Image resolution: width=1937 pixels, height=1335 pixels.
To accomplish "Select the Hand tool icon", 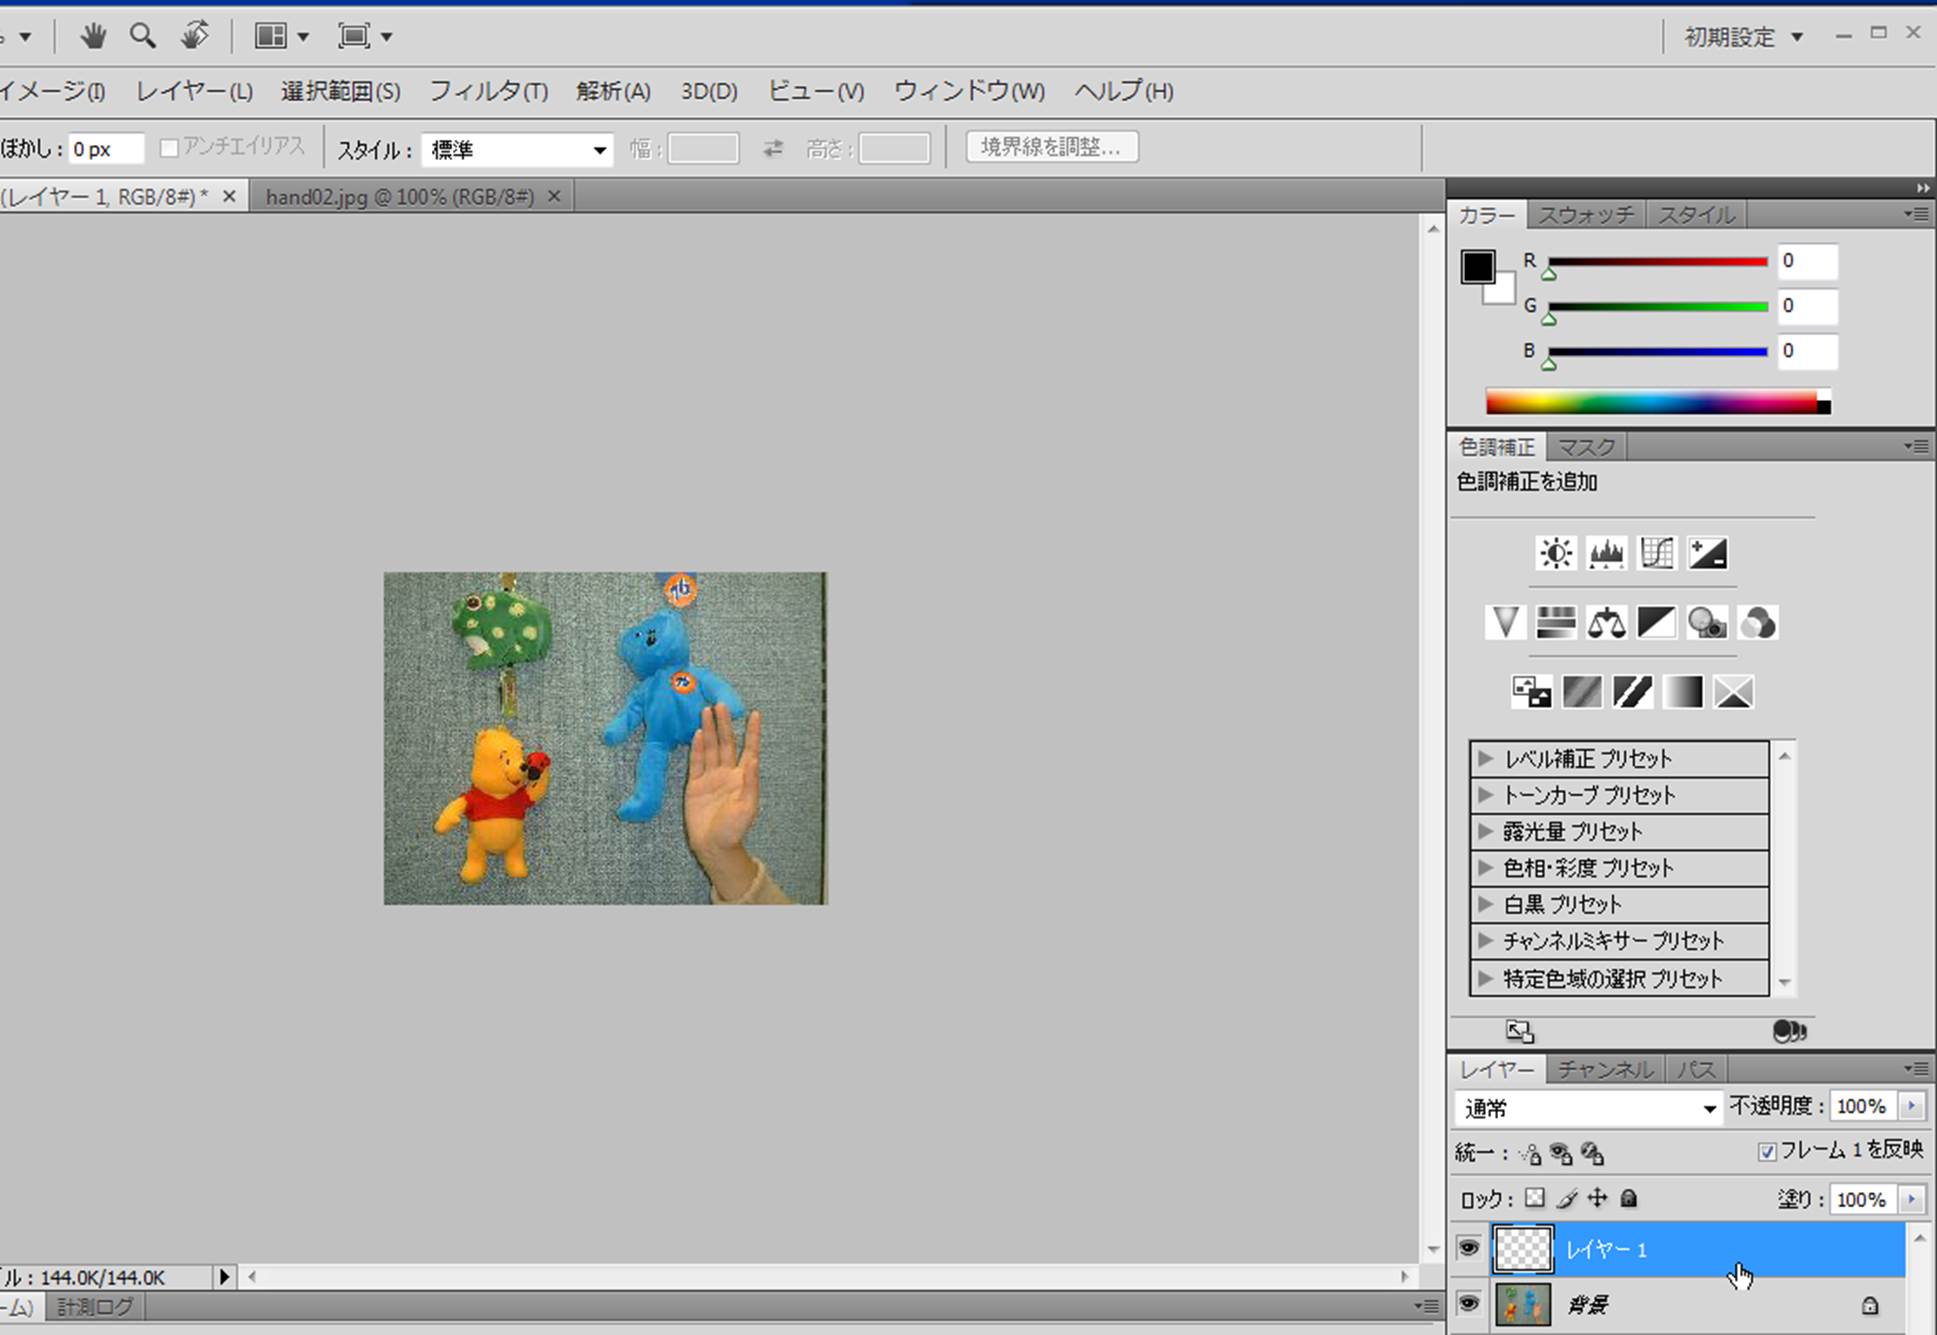I will [93, 37].
